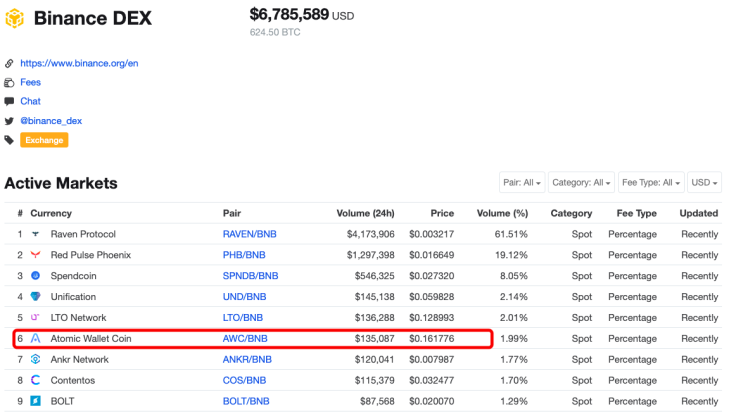Open the https://www.binance.org/en link

click(79, 63)
